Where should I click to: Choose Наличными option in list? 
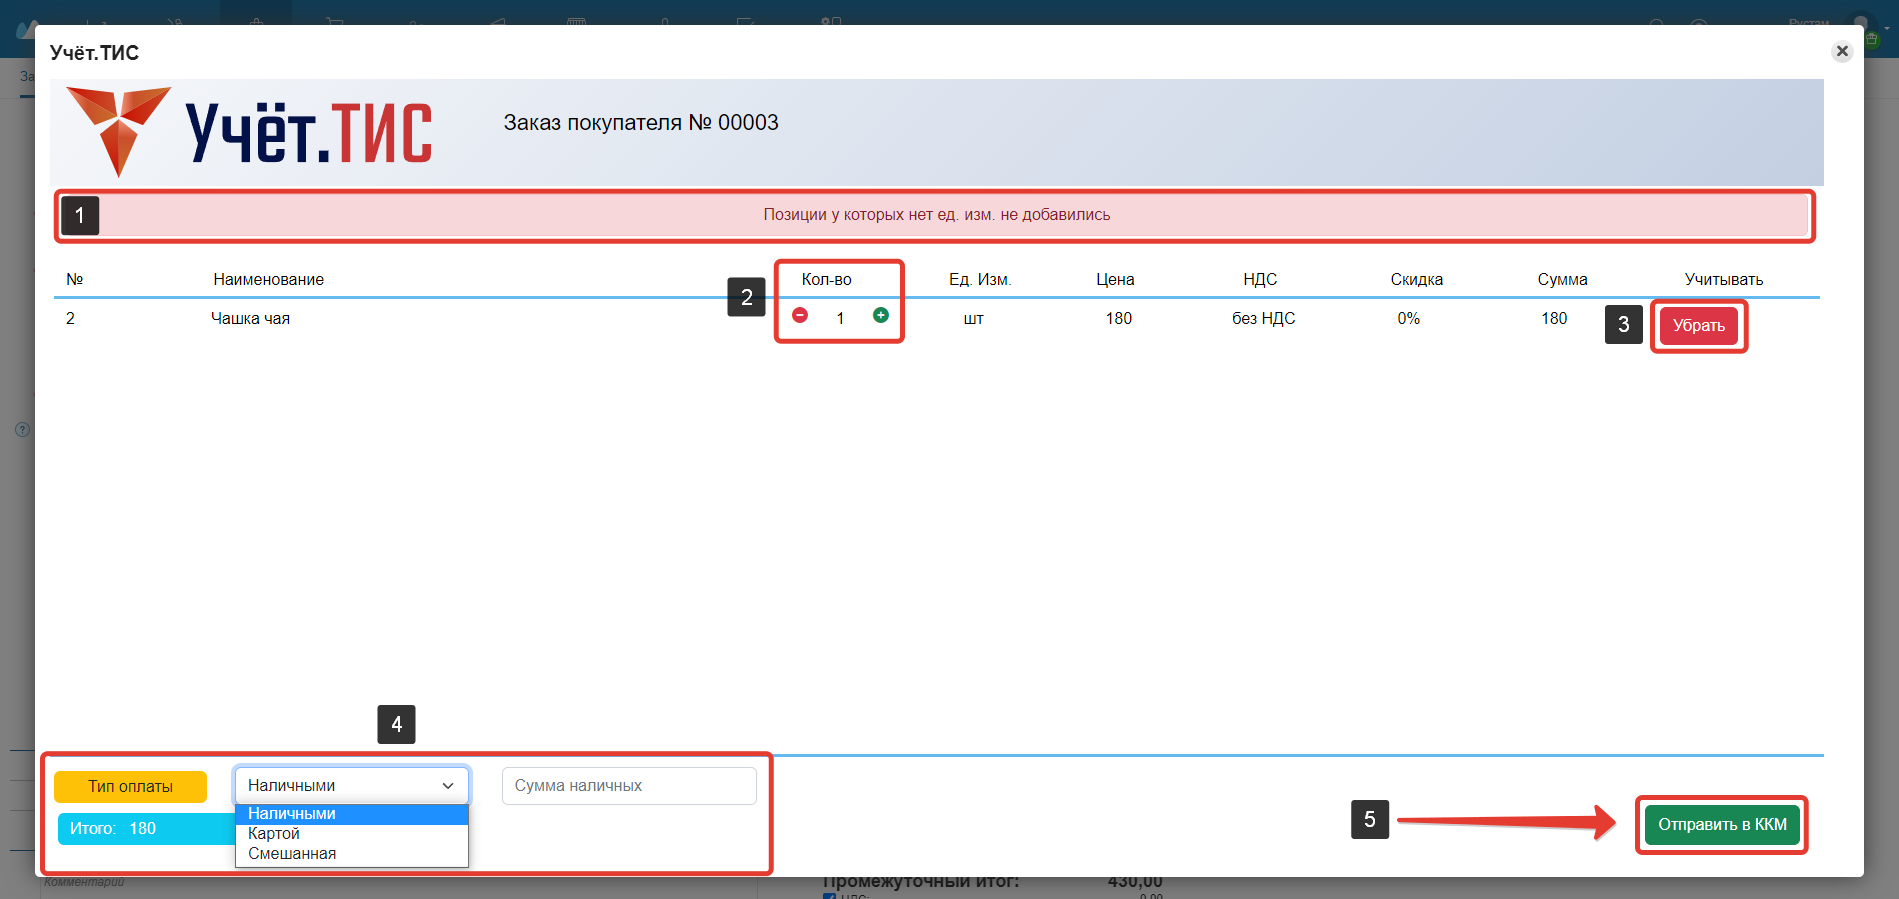(x=352, y=814)
